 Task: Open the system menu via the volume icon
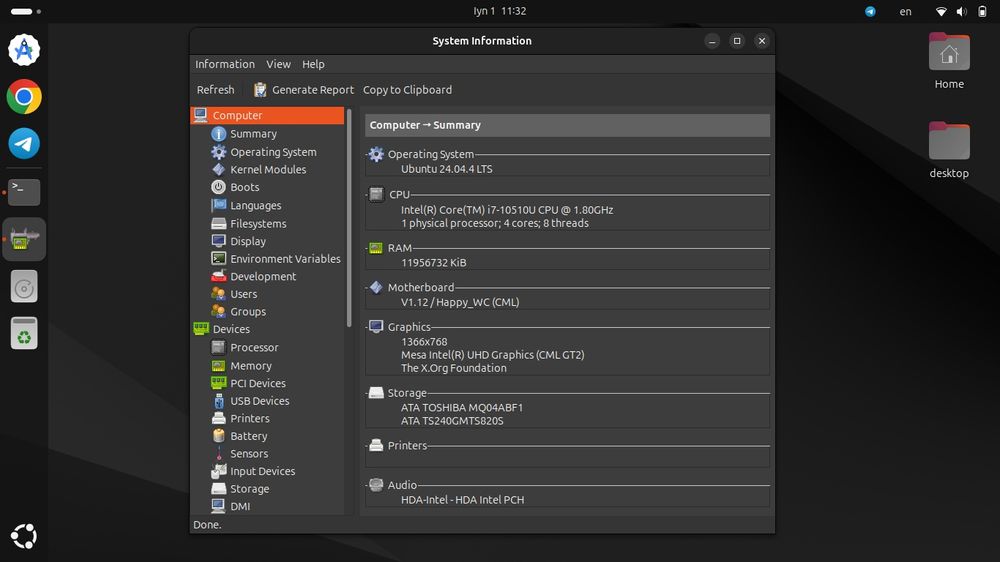[x=962, y=11]
